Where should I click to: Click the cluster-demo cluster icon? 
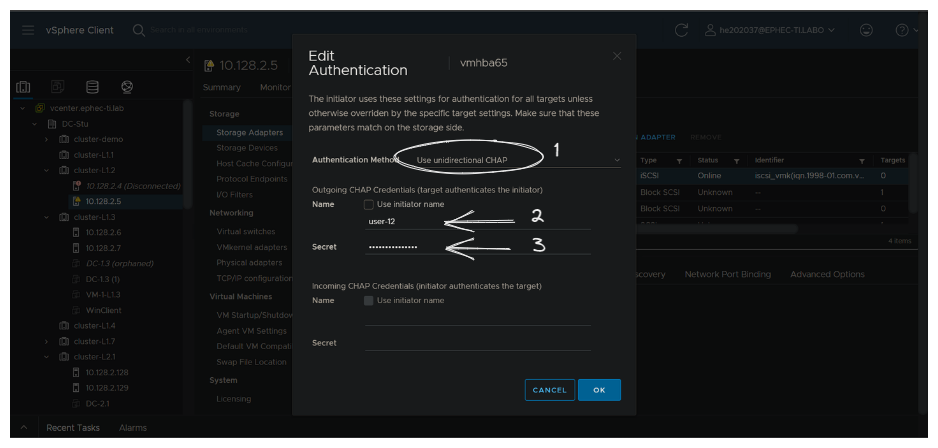pos(64,139)
